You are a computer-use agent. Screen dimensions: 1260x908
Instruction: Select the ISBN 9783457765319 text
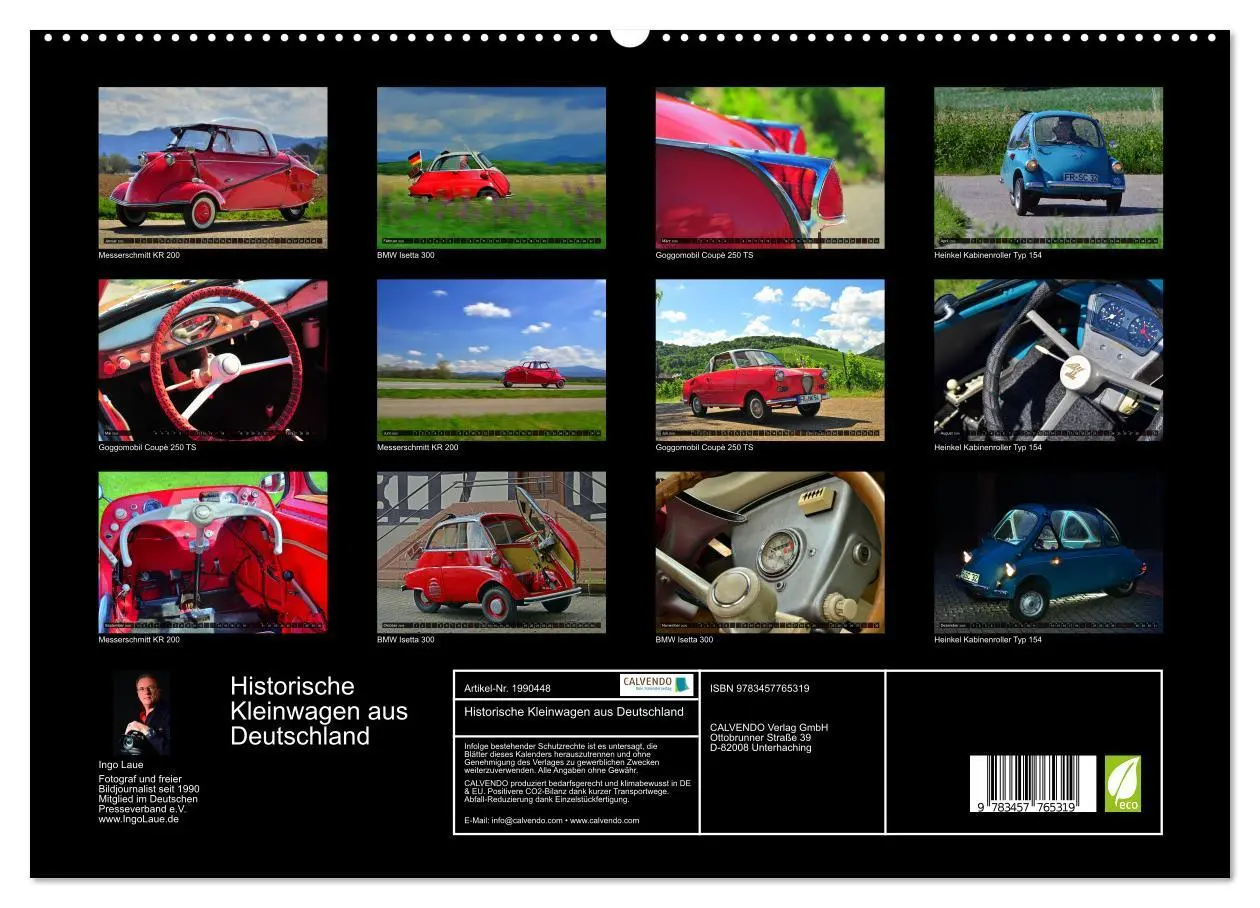760,688
